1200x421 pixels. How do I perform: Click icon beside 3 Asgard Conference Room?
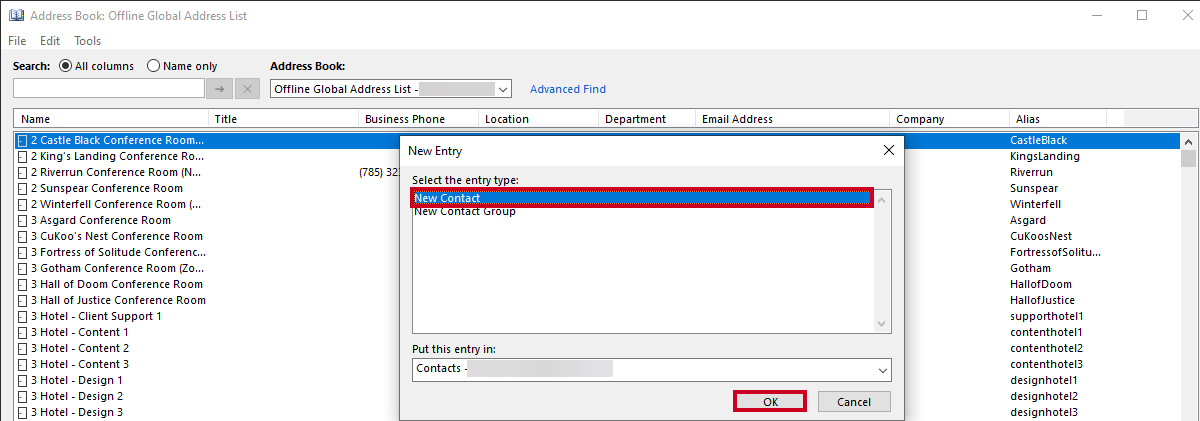click(22, 221)
